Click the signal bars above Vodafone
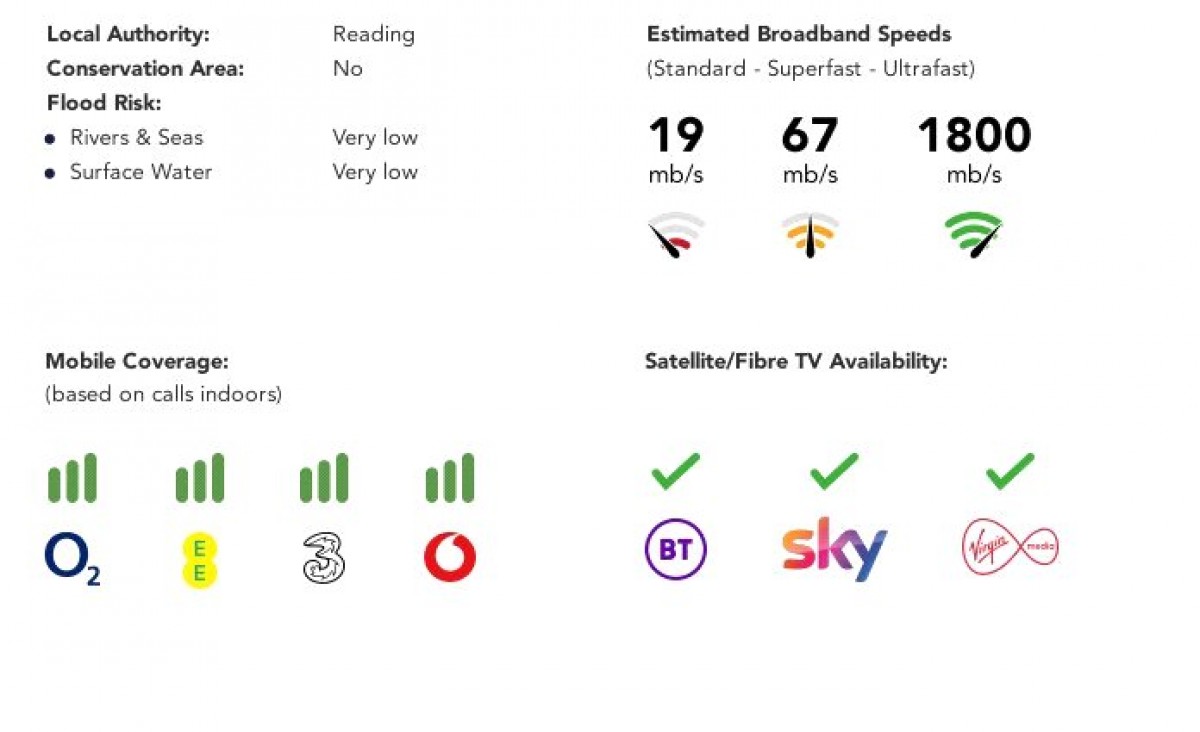Image resolution: width=1200 pixels, height=732 pixels. 450,478
